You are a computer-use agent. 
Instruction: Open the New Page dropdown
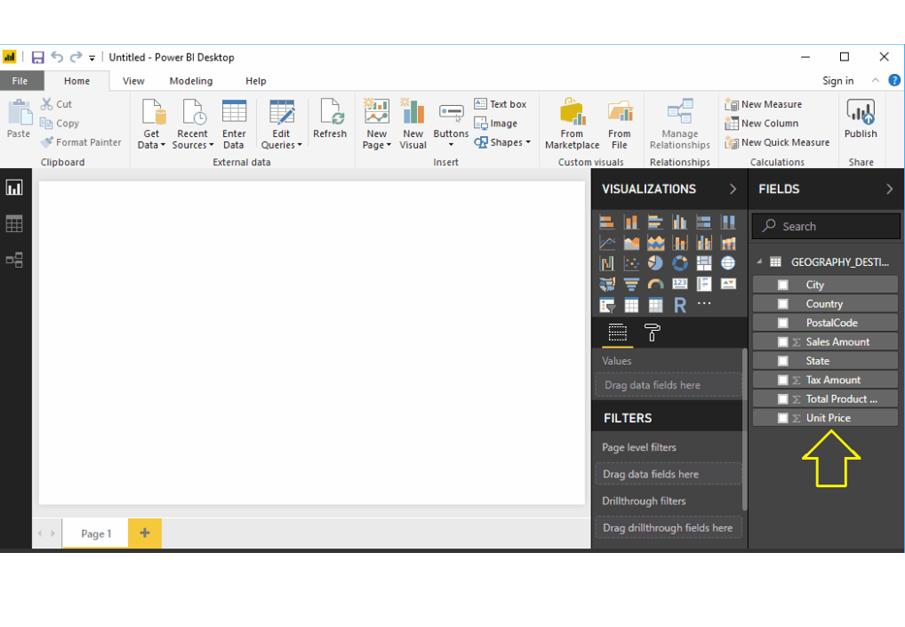(376, 124)
